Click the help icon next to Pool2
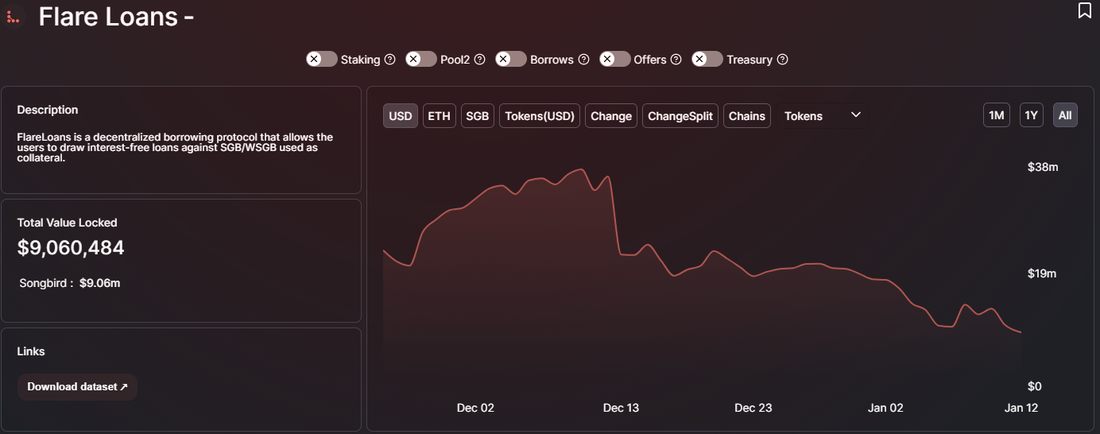The height and width of the screenshot is (434, 1100). [x=479, y=60]
